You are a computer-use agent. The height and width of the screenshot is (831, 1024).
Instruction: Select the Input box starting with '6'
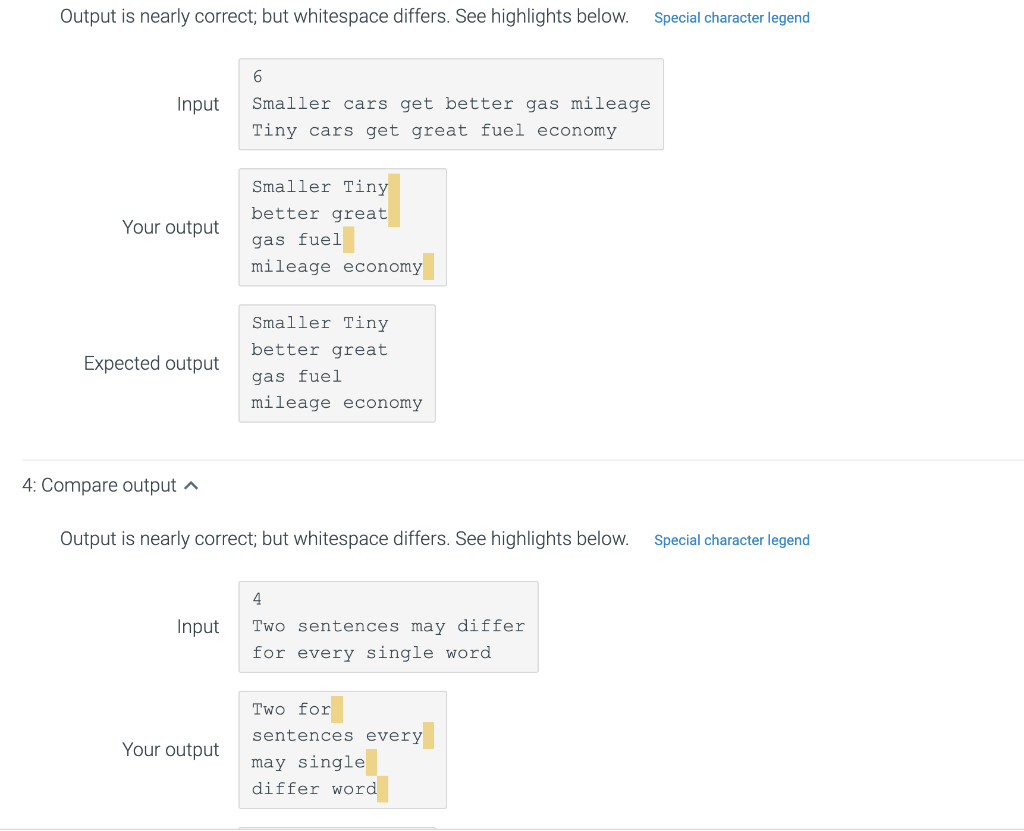click(450, 103)
